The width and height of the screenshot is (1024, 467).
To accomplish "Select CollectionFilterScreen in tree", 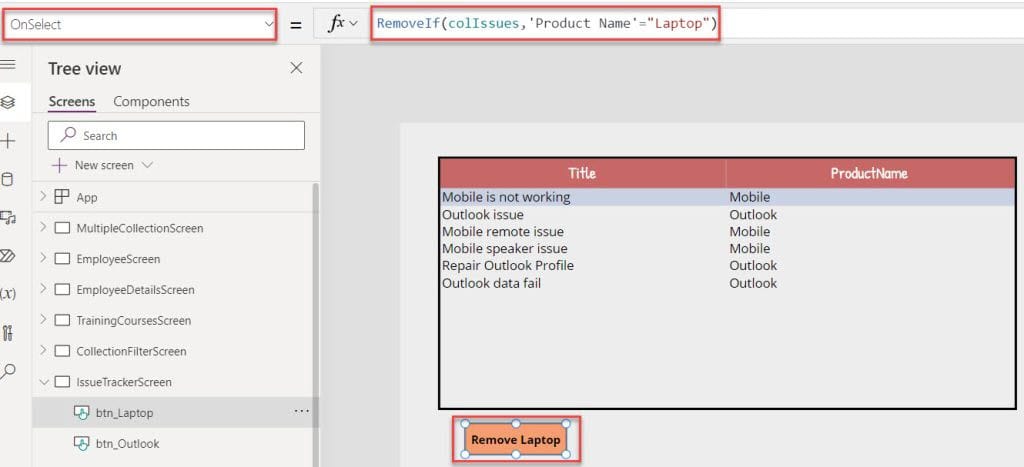I will (x=131, y=351).
